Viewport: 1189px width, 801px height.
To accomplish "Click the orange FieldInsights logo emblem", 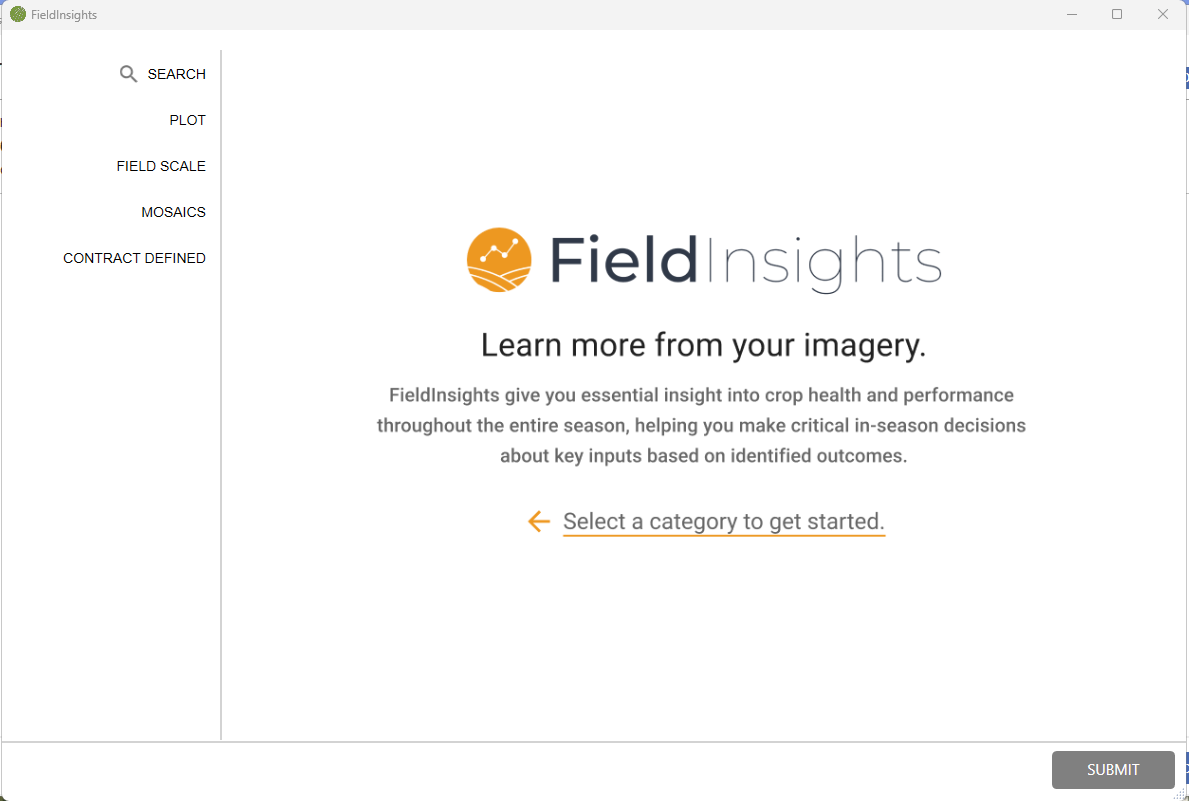I will pos(499,260).
